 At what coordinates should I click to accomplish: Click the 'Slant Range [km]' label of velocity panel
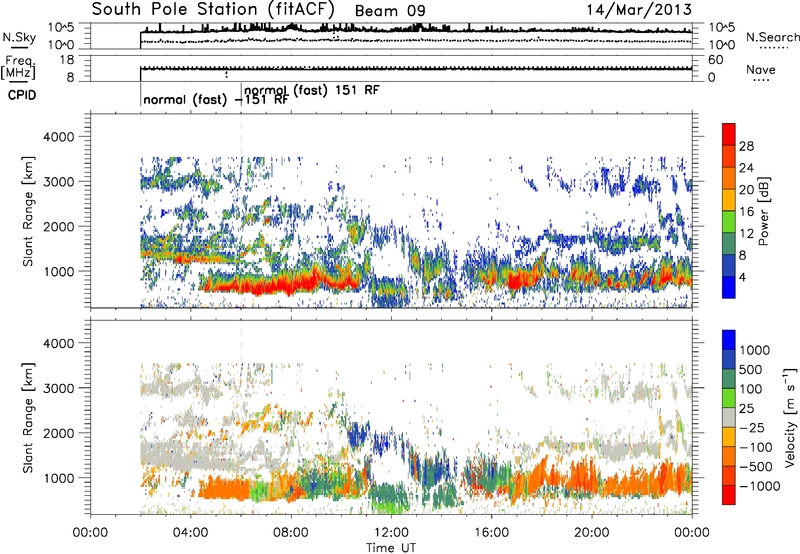[28, 417]
